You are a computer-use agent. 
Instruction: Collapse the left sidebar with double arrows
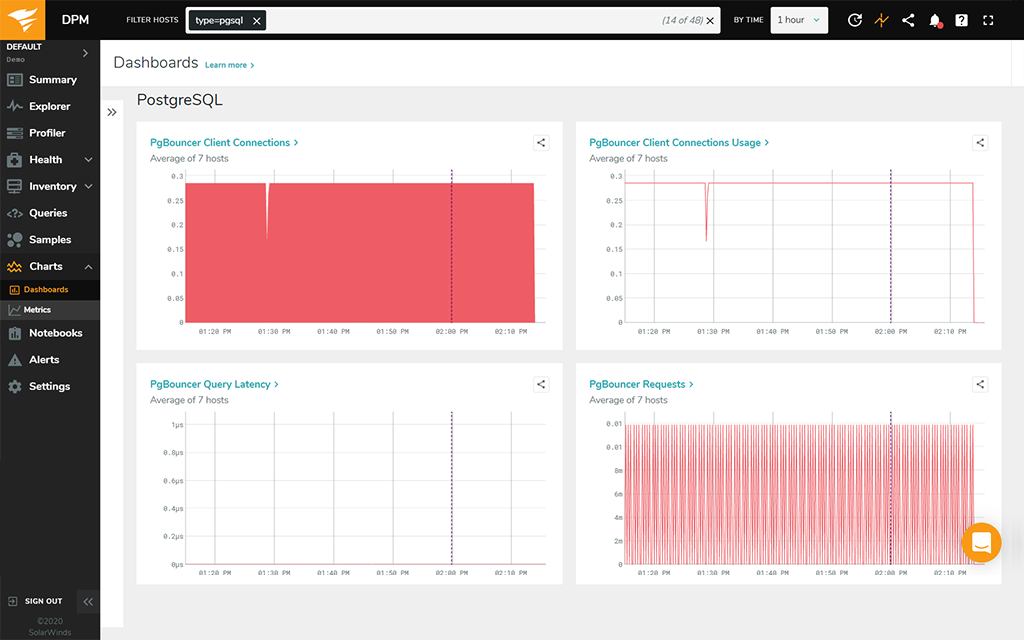coord(88,601)
